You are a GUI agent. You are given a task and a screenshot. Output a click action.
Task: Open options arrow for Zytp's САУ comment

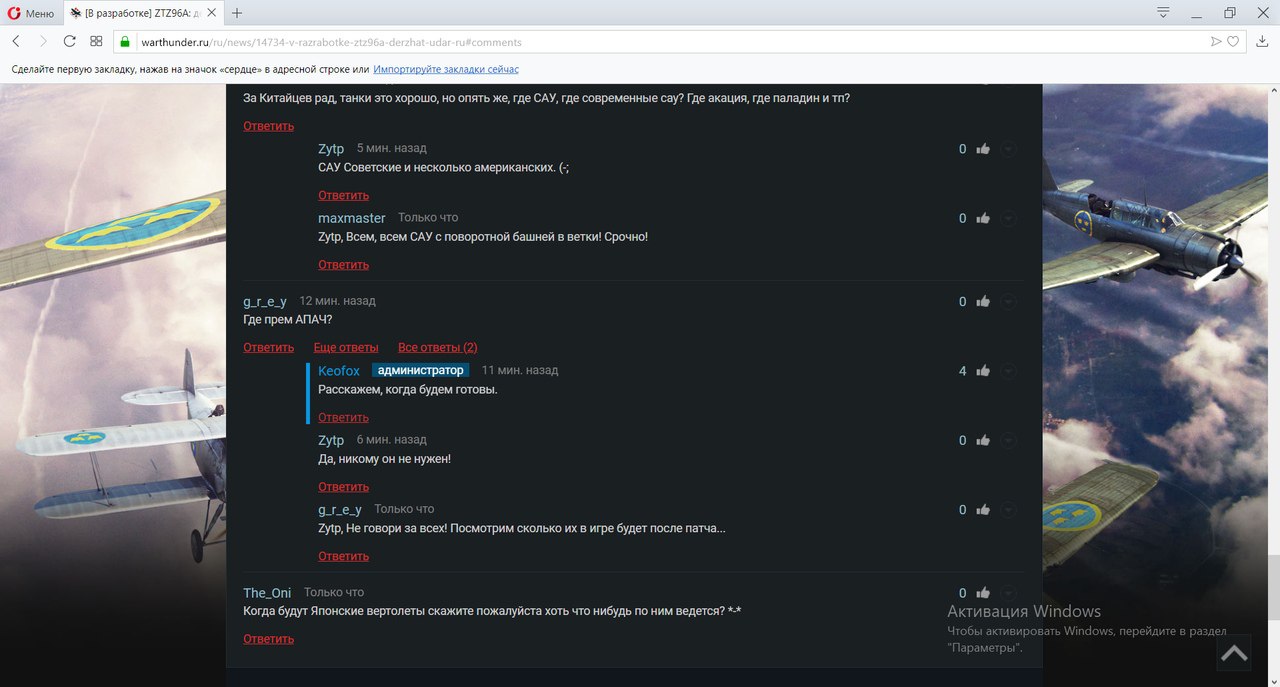[x=1008, y=149]
